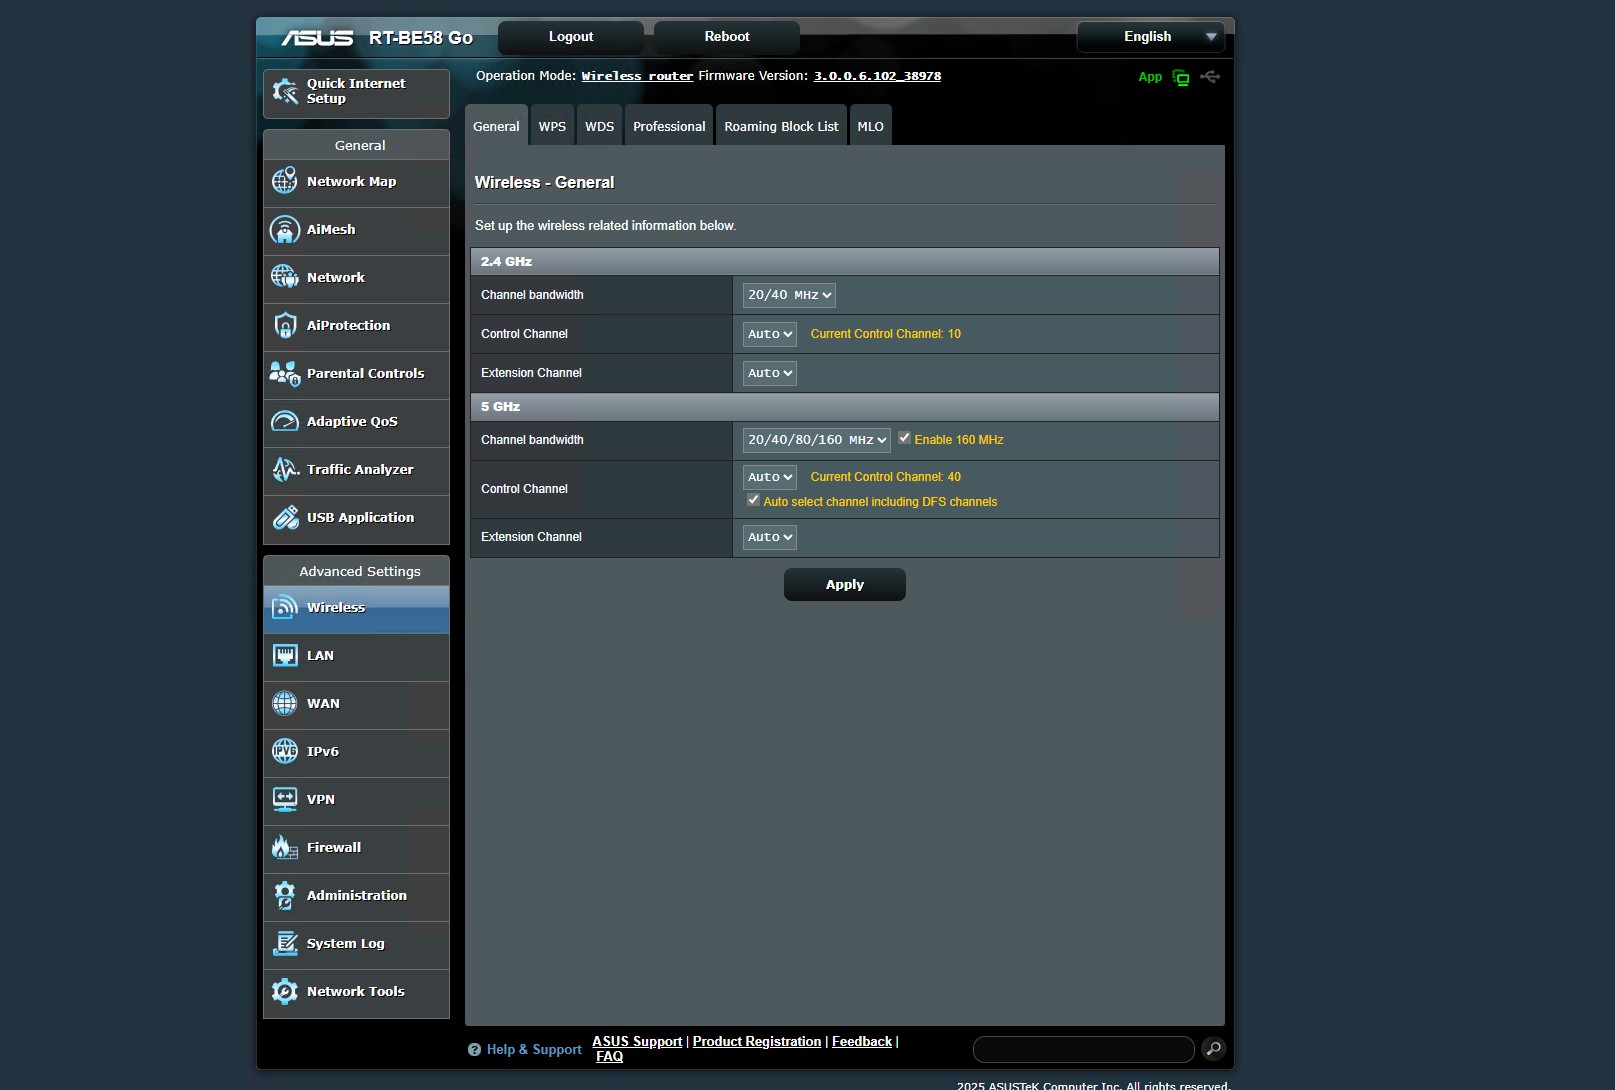This screenshot has height=1090, width=1615.
Task: Open Parental Controls icon in sidebar
Action: (285, 374)
